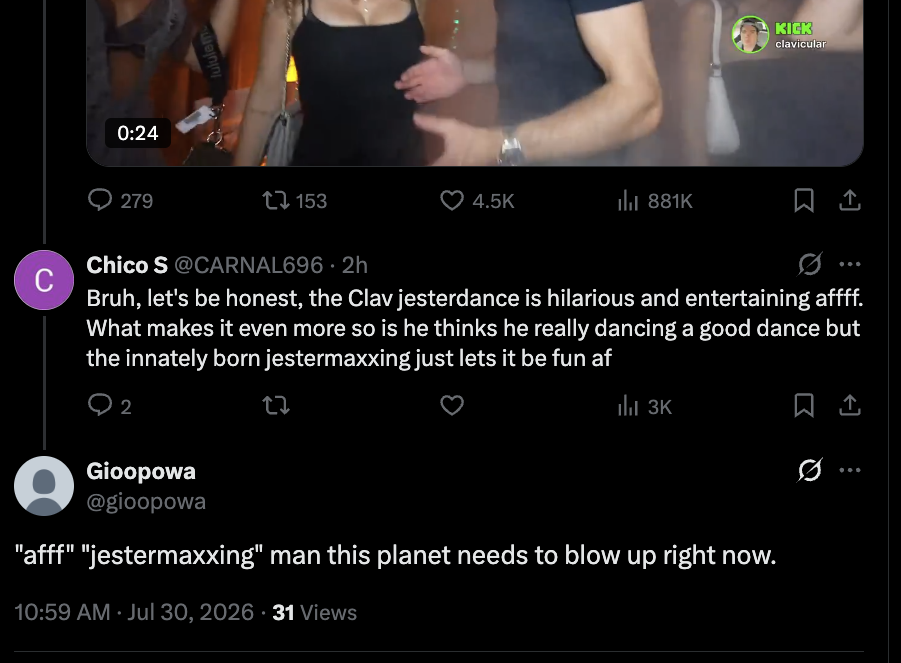The height and width of the screenshot is (663, 901).
Task: Bookmark Chico S's tweet
Action: click(803, 406)
